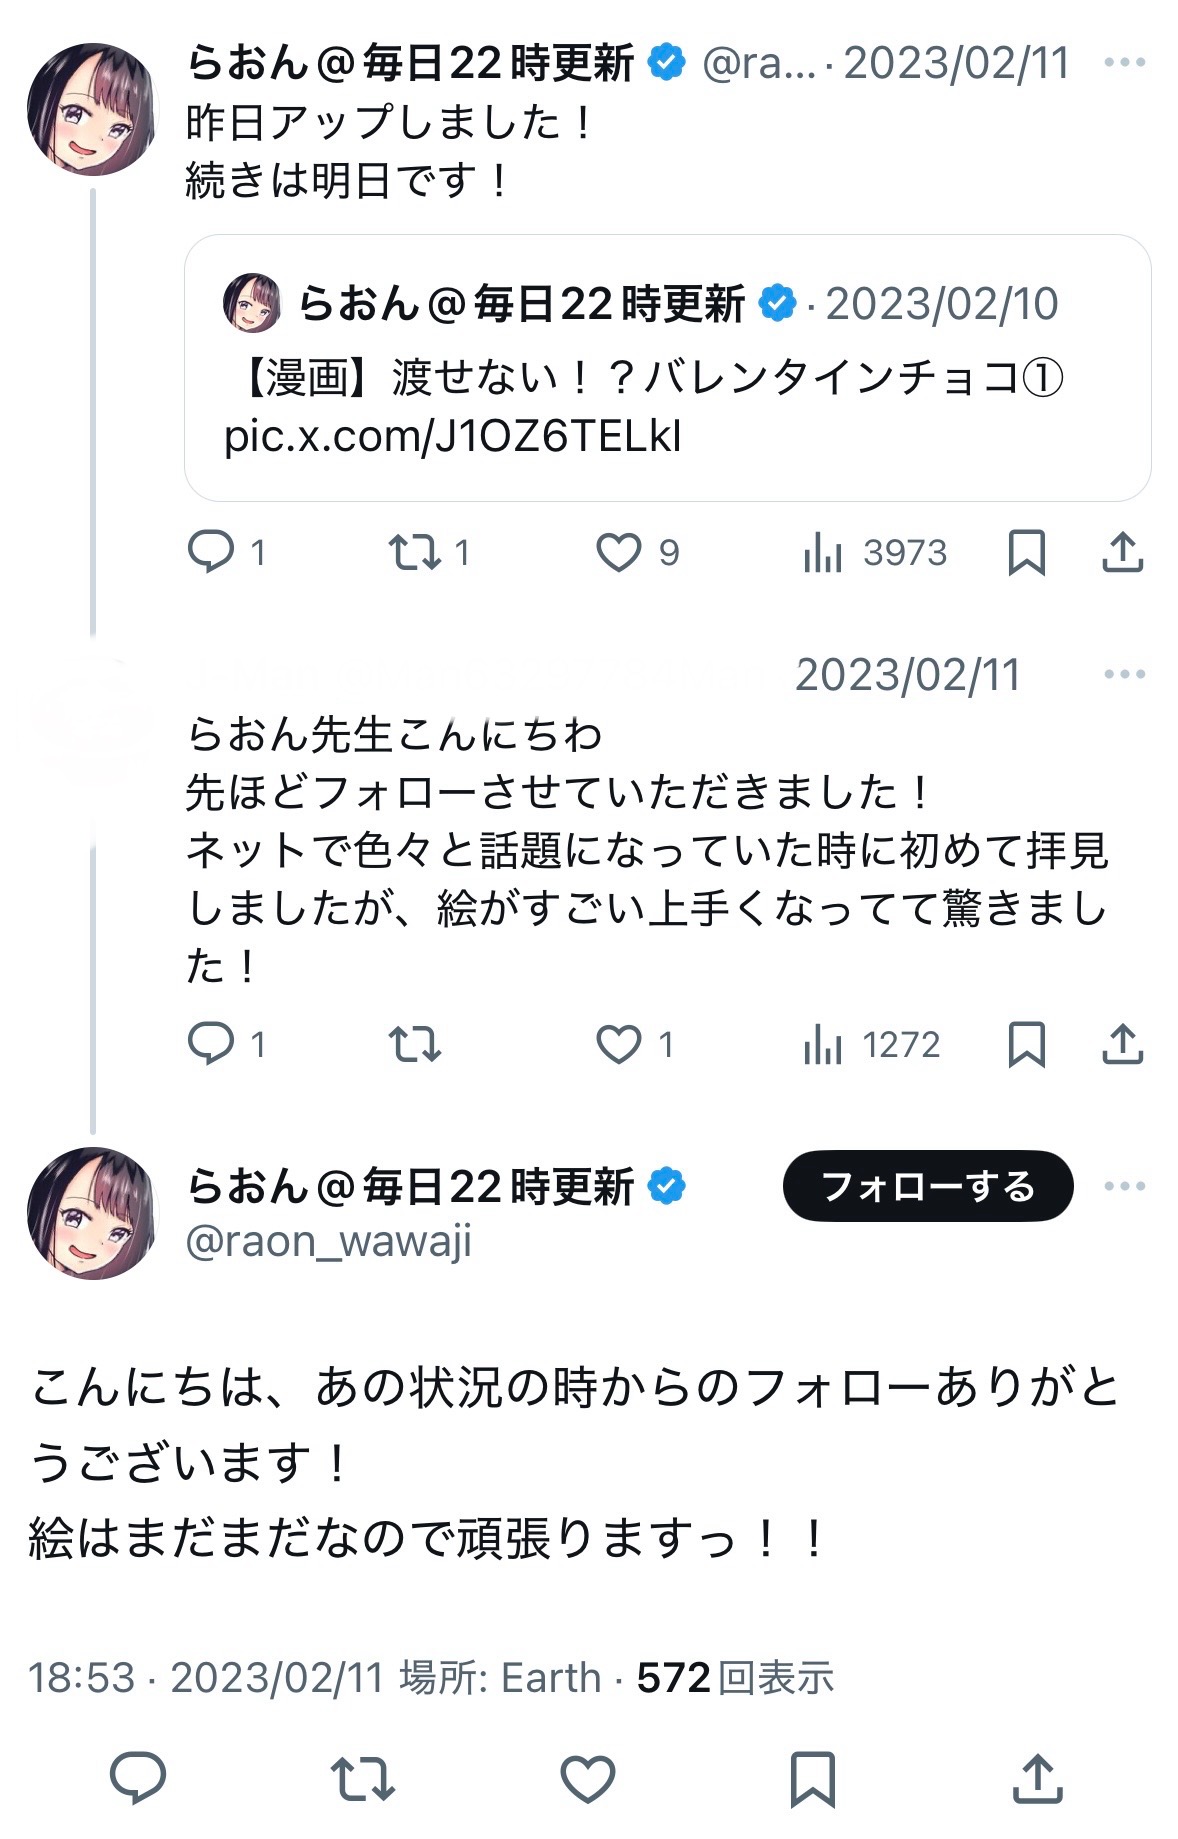Reply to the middle reply tweet
Screen dimensions: 1178x1839
coord(211,1045)
